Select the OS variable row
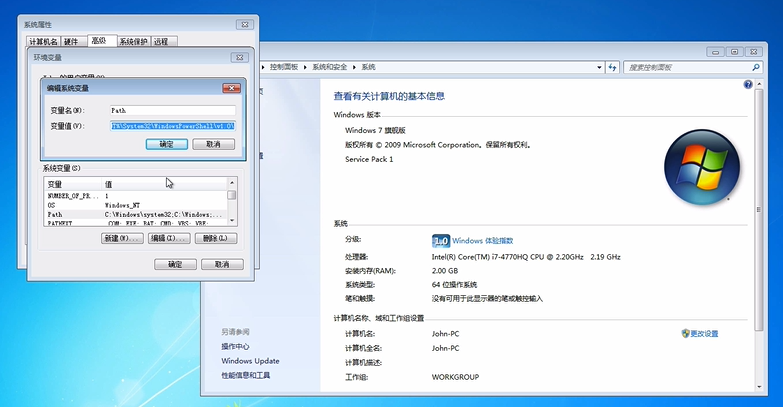This screenshot has width=783, height=407. [x=135, y=205]
